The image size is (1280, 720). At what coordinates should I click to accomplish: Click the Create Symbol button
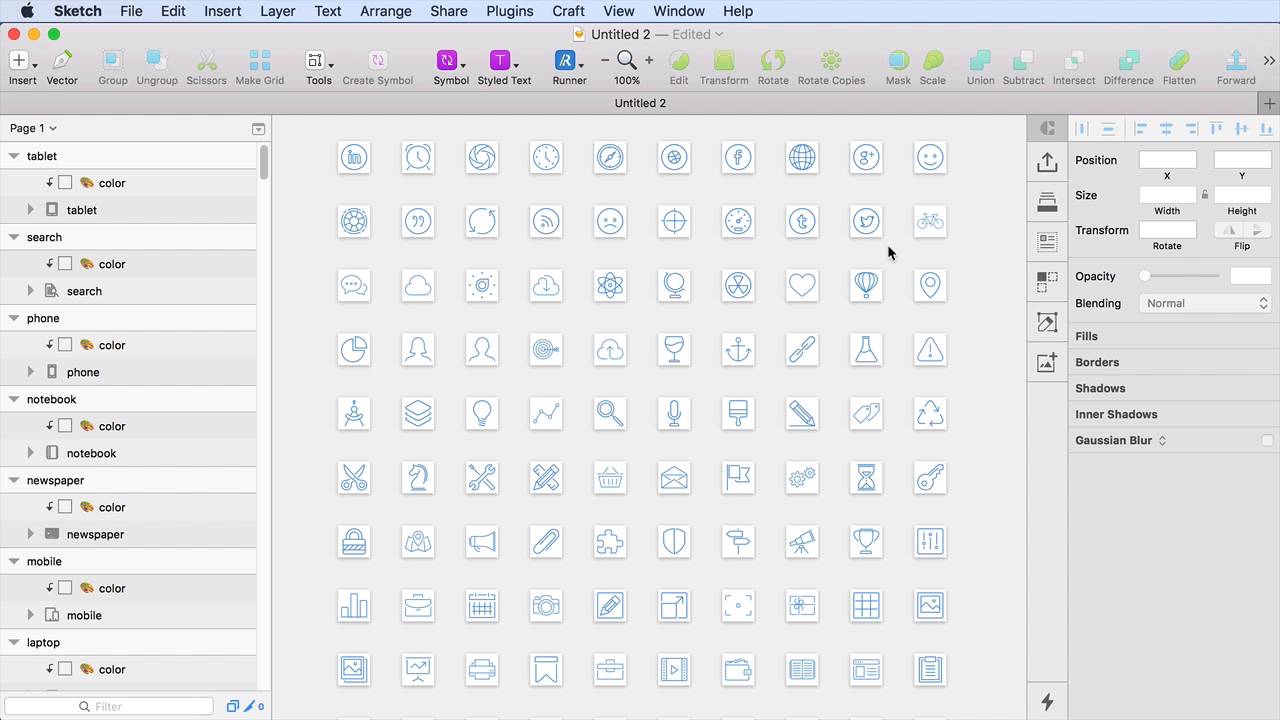(377, 67)
